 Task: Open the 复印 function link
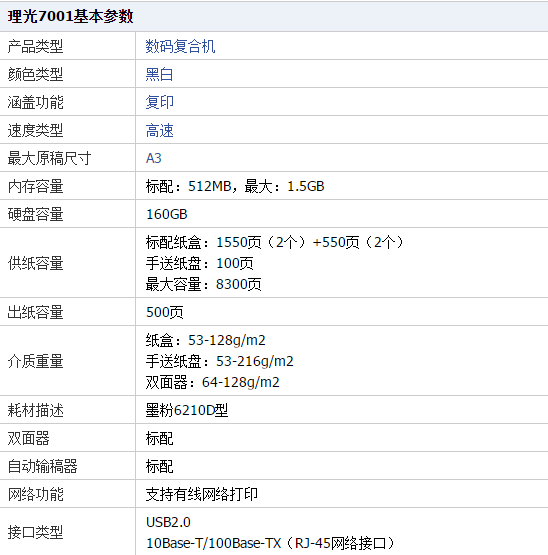point(159,102)
